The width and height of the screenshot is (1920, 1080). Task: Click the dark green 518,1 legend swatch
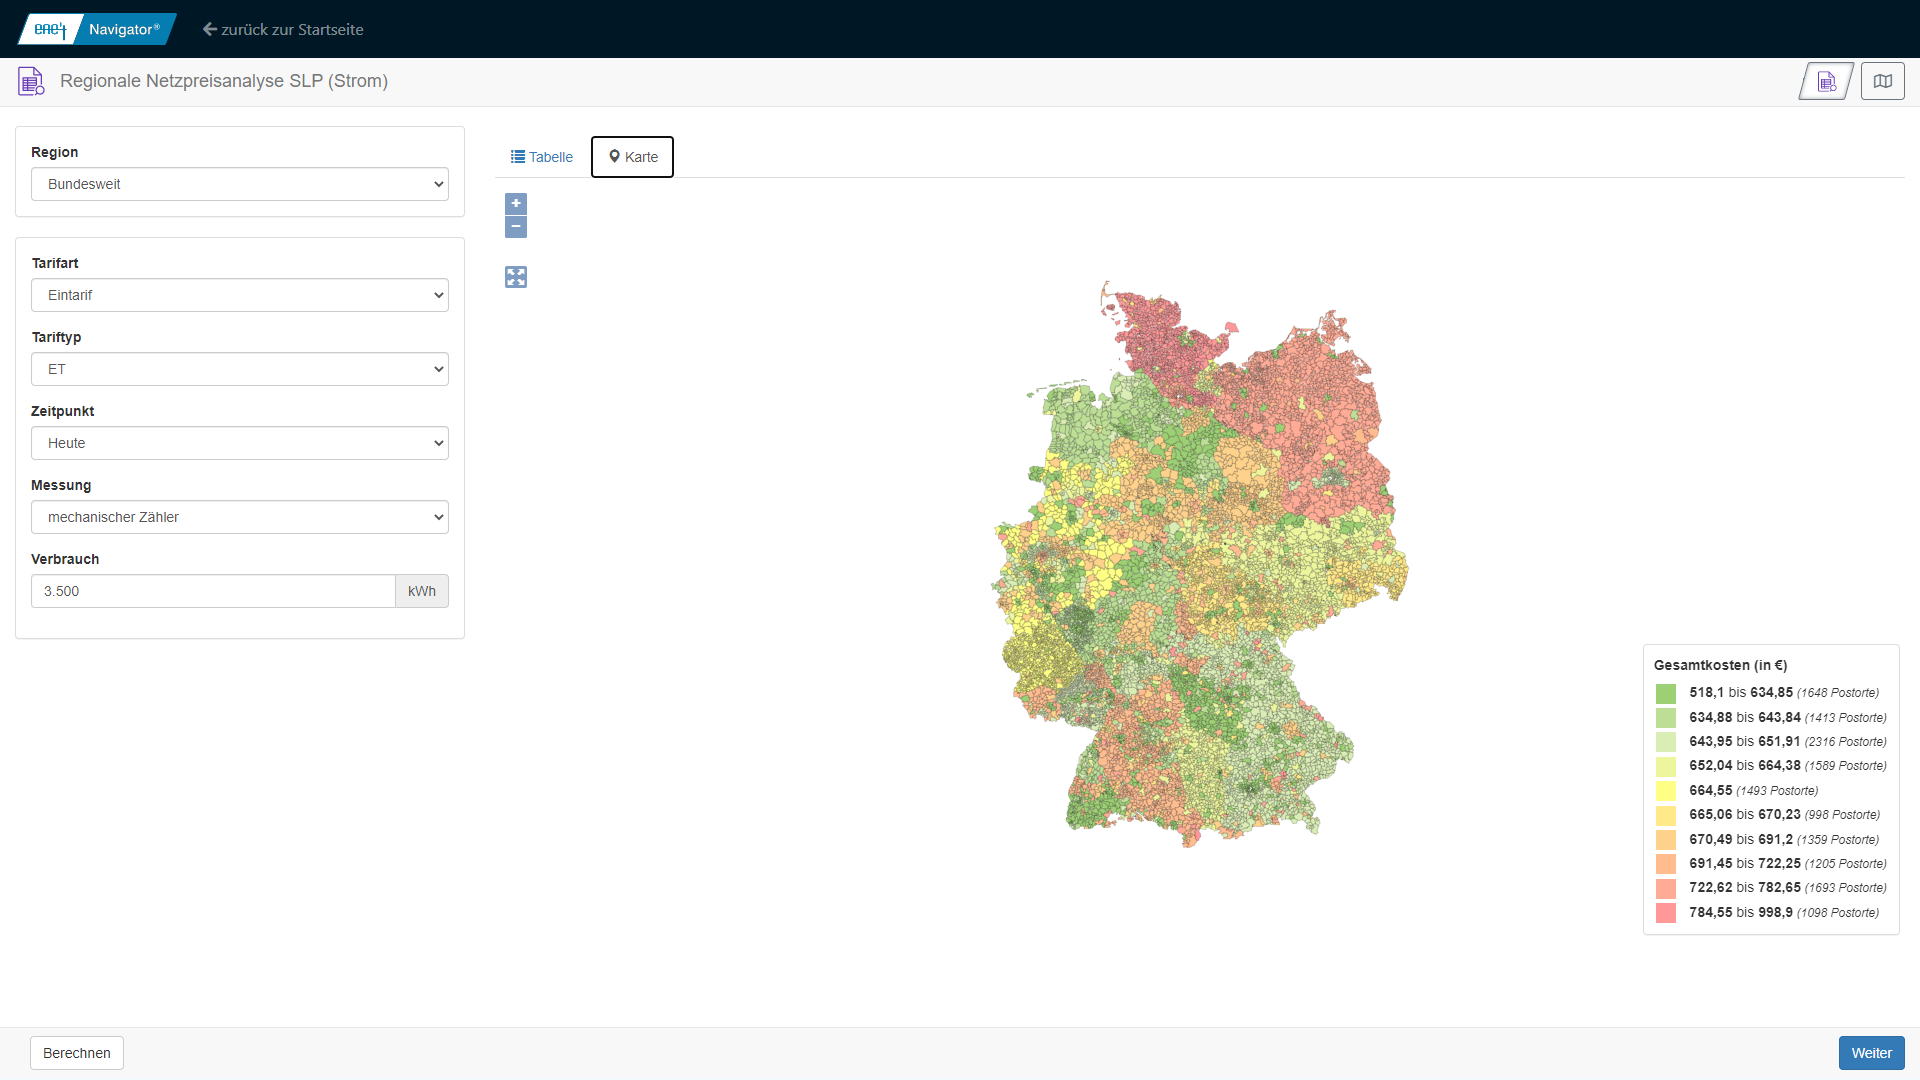tap(1666, 693)
